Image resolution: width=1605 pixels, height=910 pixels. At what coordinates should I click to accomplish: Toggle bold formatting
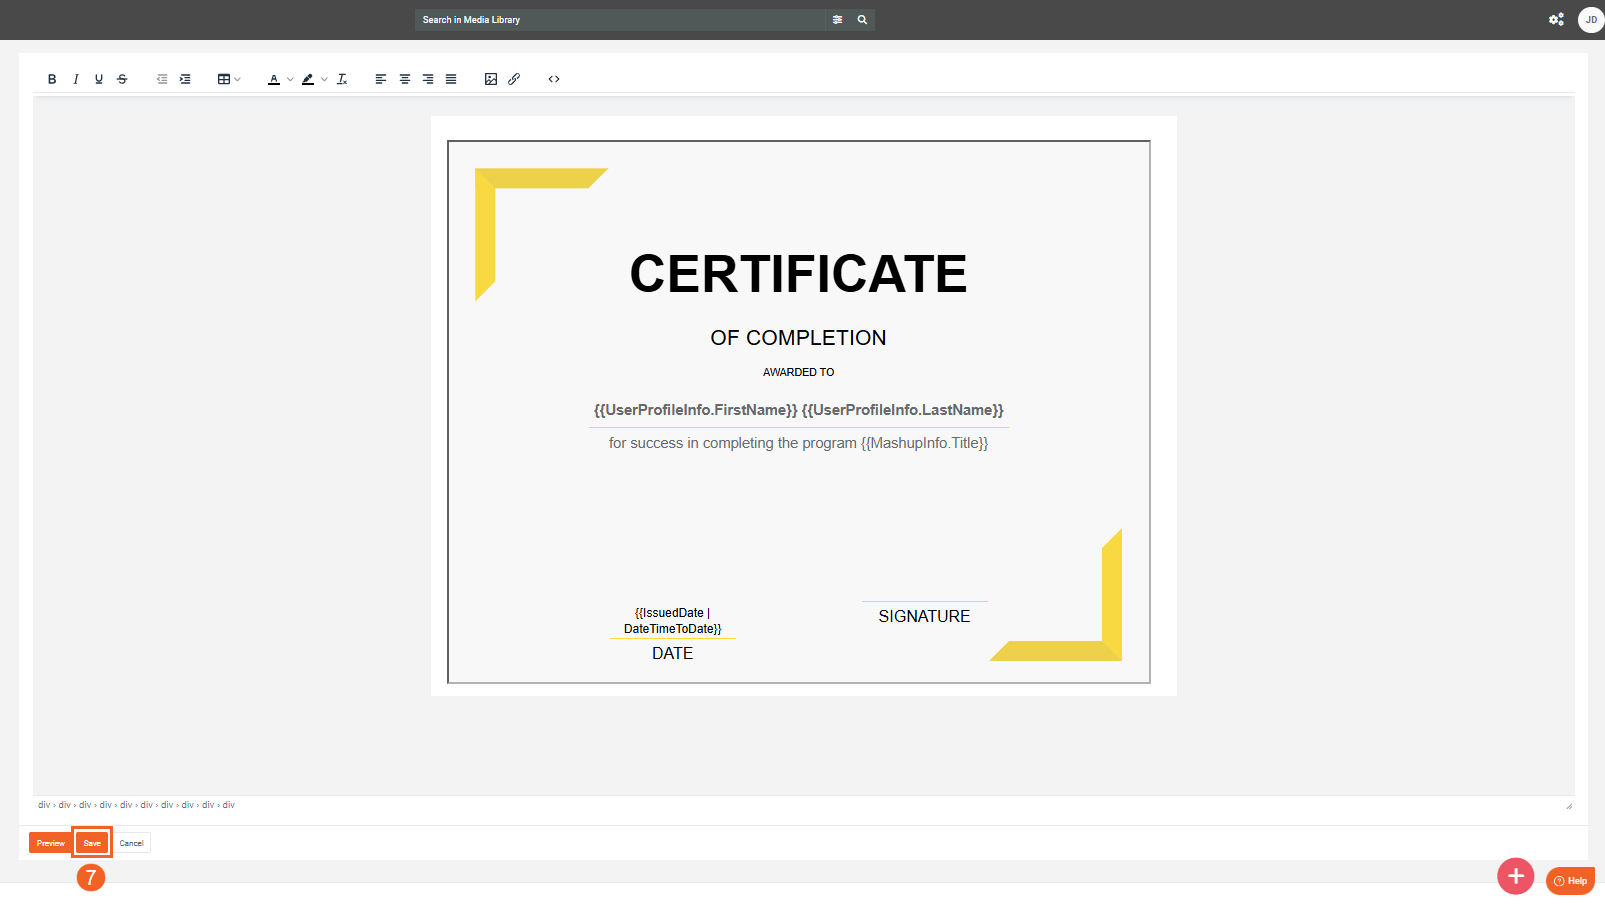[52, 79]
